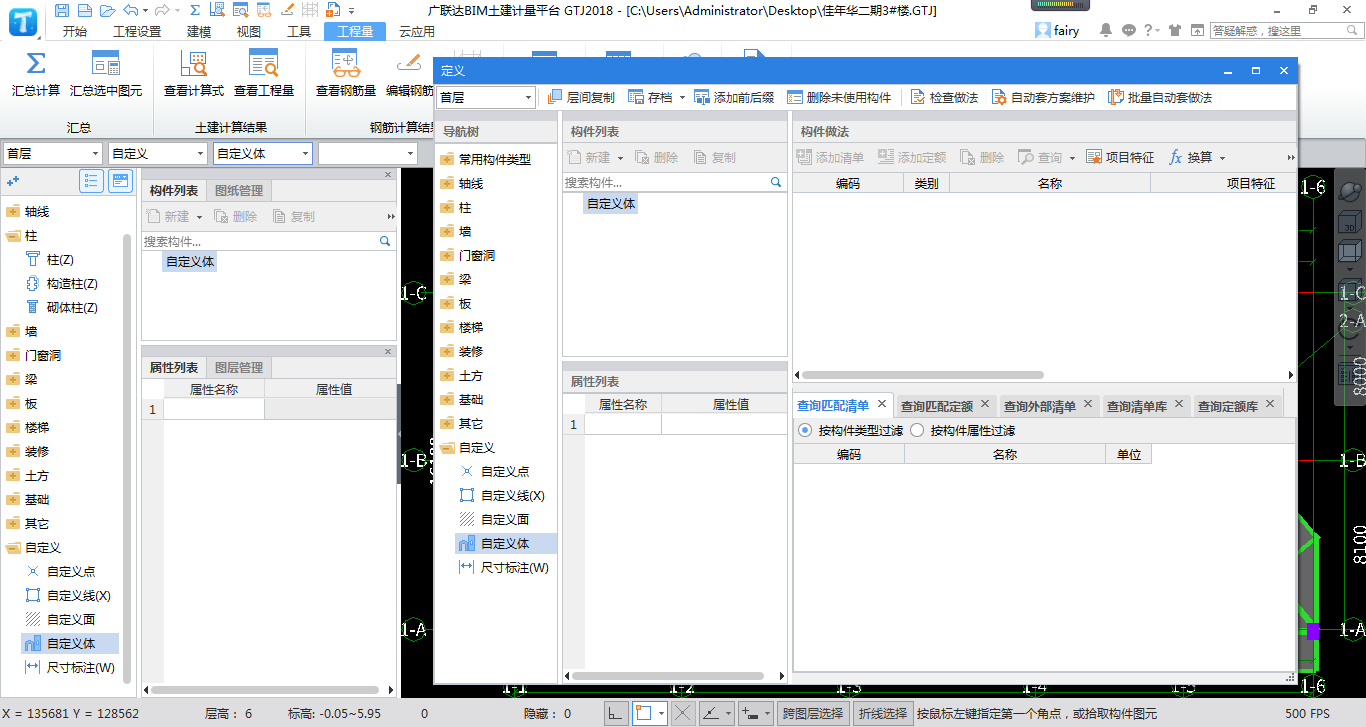Click 层间复制 in the 定义 toolbar
The height and width of the screenshot is (727, 1366).
click(x=582, y=97)
